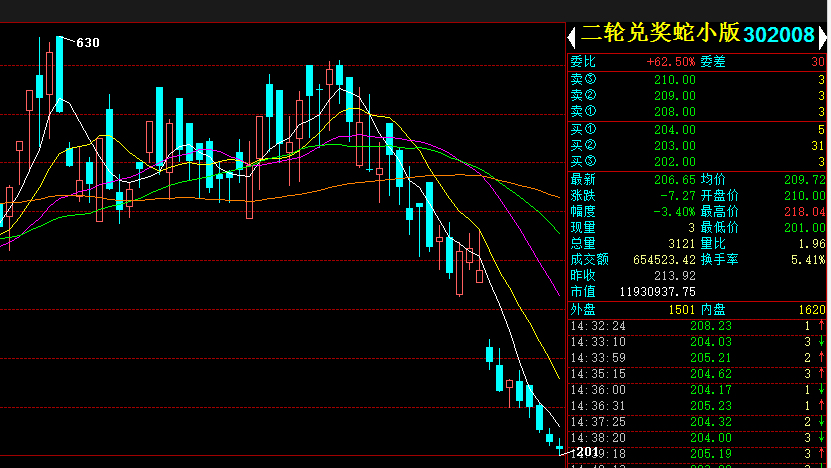This screenshot has width=831, height=468.
Task: Click the 量比 value 1.96
Action: 812,244
